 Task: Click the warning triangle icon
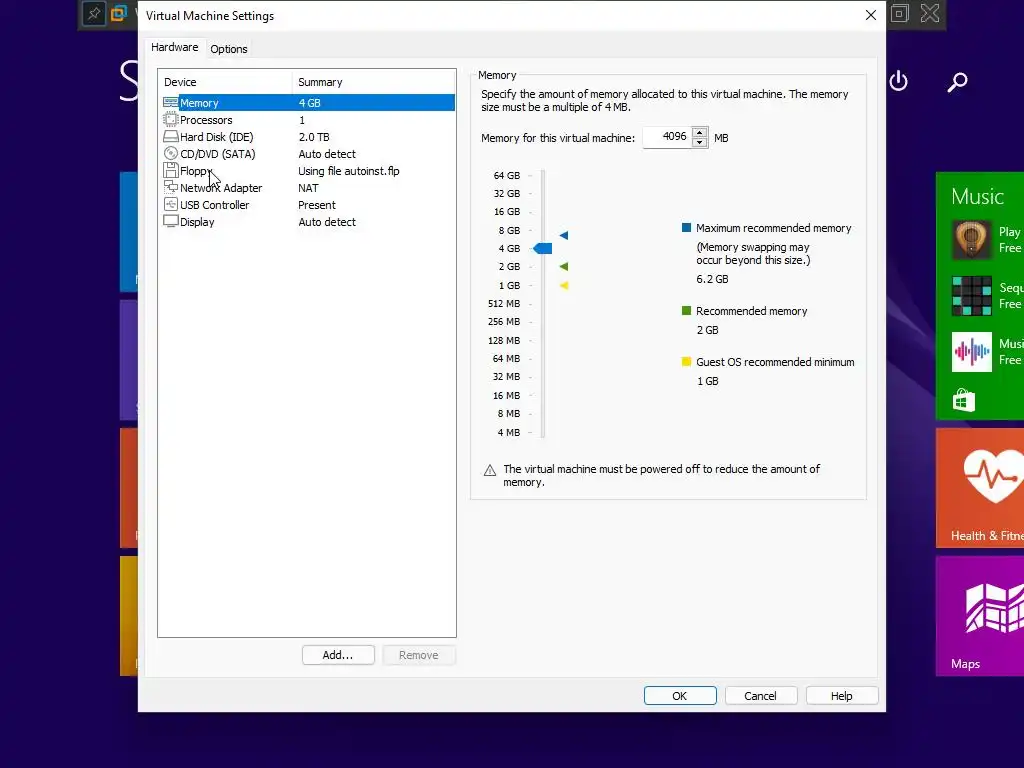(490, 470)
